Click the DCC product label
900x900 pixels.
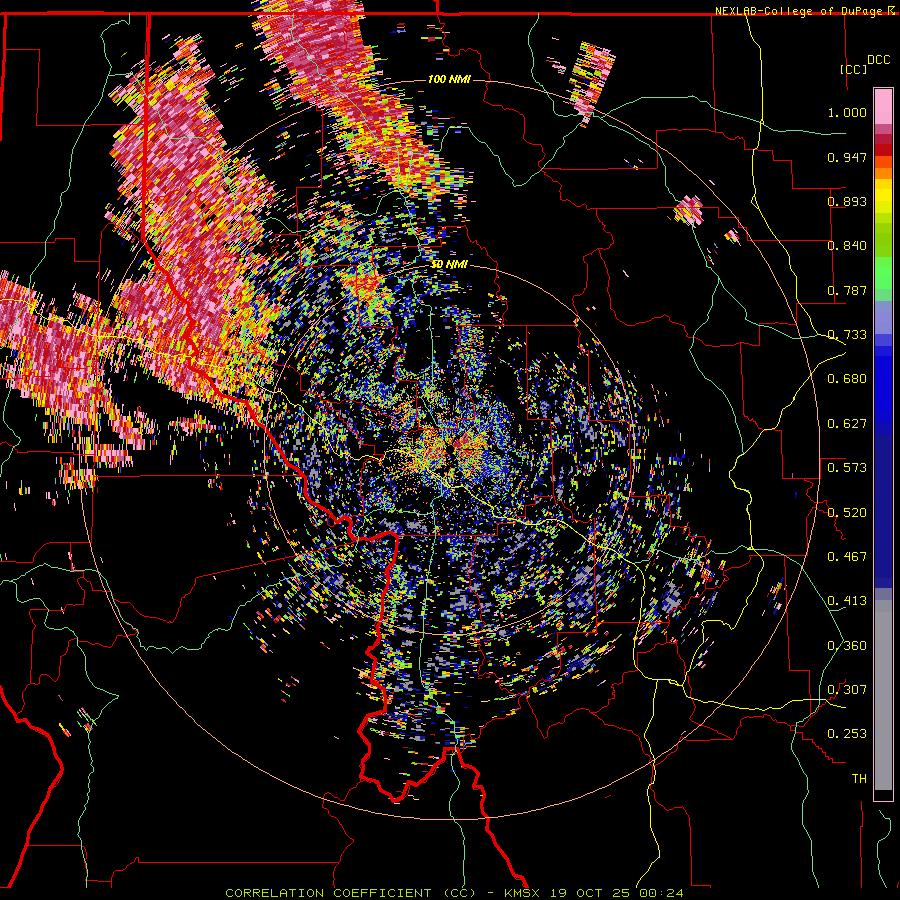pos(878,59)
